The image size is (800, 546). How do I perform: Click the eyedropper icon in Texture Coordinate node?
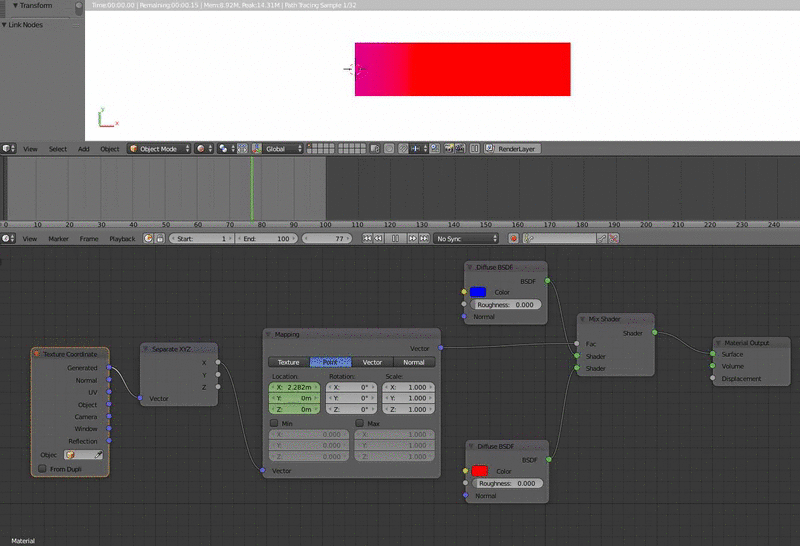pos(98,455)
